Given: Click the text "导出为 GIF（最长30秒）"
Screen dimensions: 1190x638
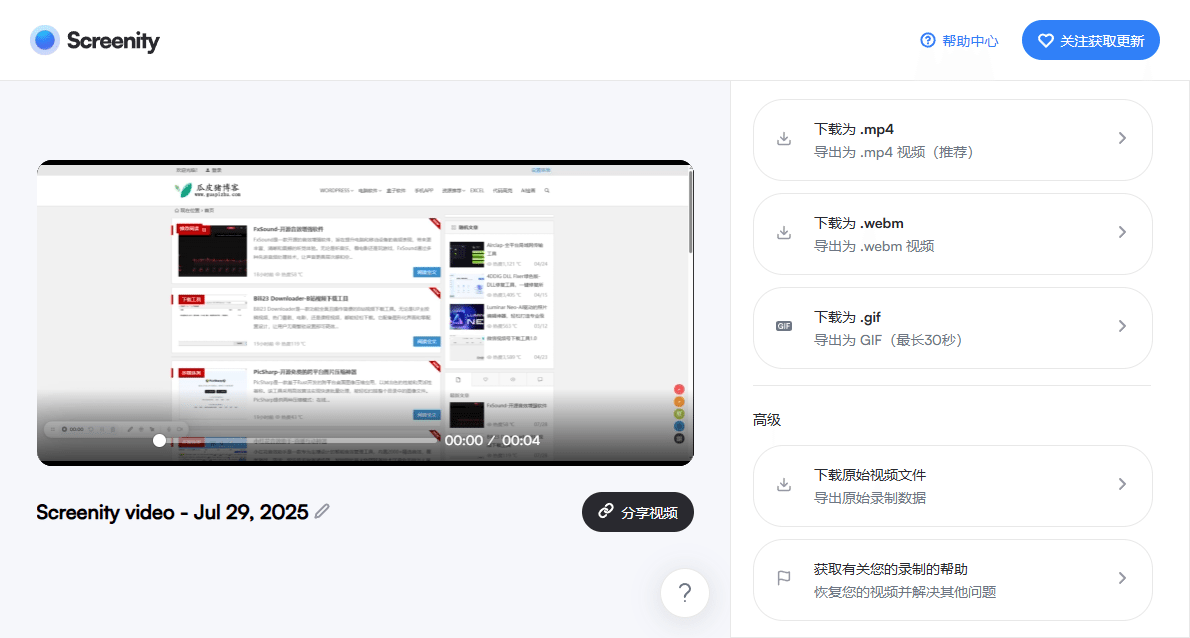Looking at the screenshot, I should 888,340.
